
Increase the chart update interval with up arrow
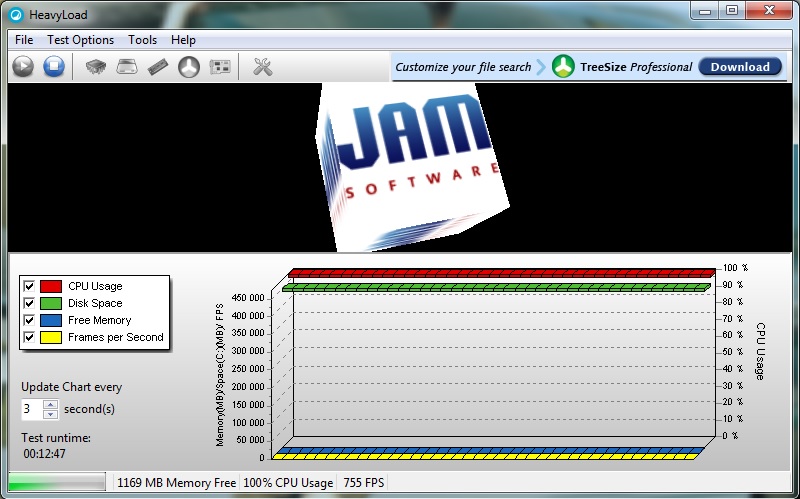pos(50,405)
